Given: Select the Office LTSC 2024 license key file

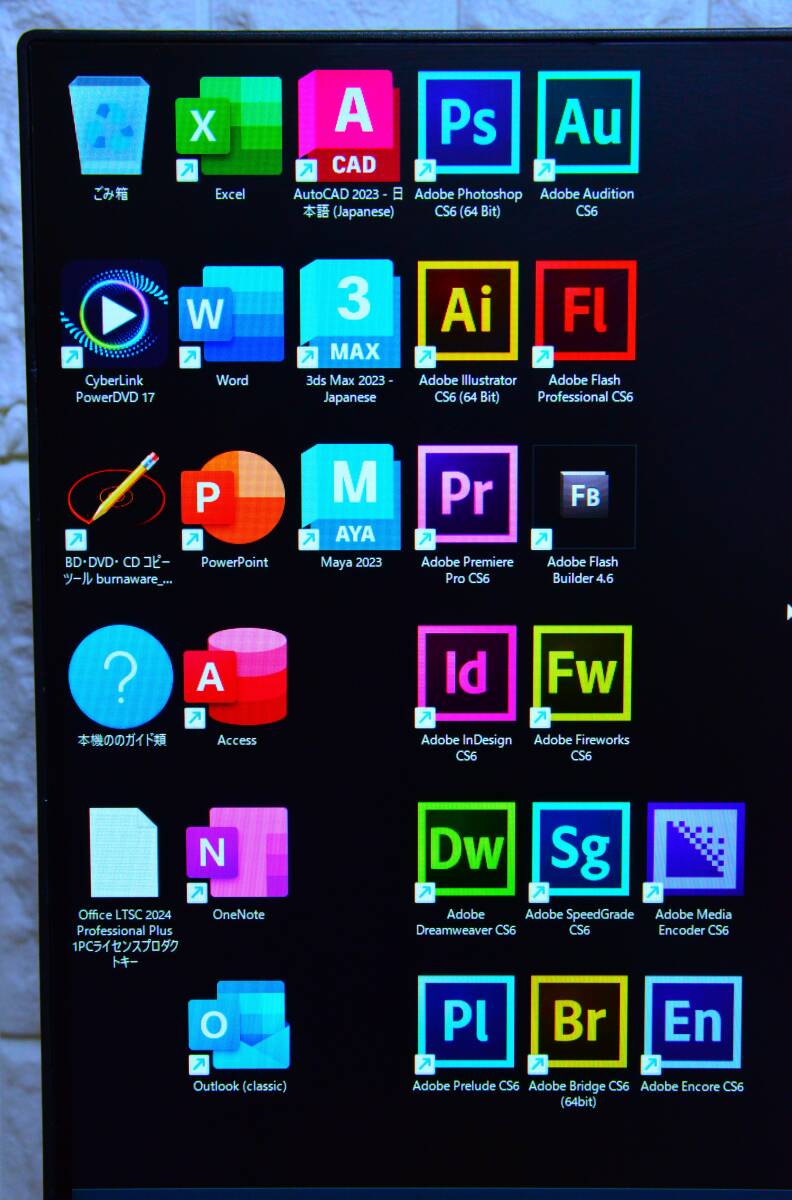Looking at the screenshot, I should tap(124, 852).
